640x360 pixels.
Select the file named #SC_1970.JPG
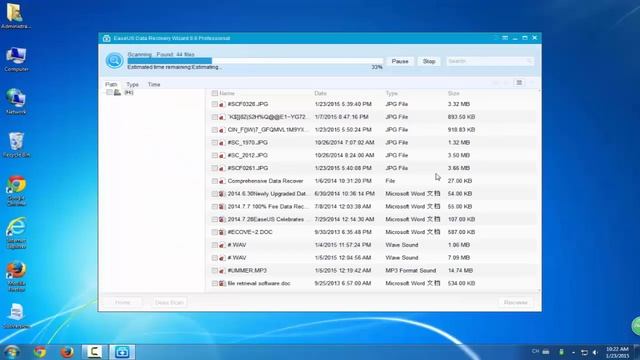[248, 143]
